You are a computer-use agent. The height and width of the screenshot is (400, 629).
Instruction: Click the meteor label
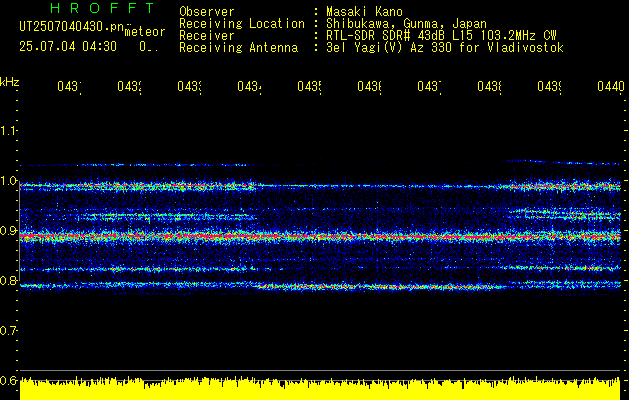click(145, 32)
